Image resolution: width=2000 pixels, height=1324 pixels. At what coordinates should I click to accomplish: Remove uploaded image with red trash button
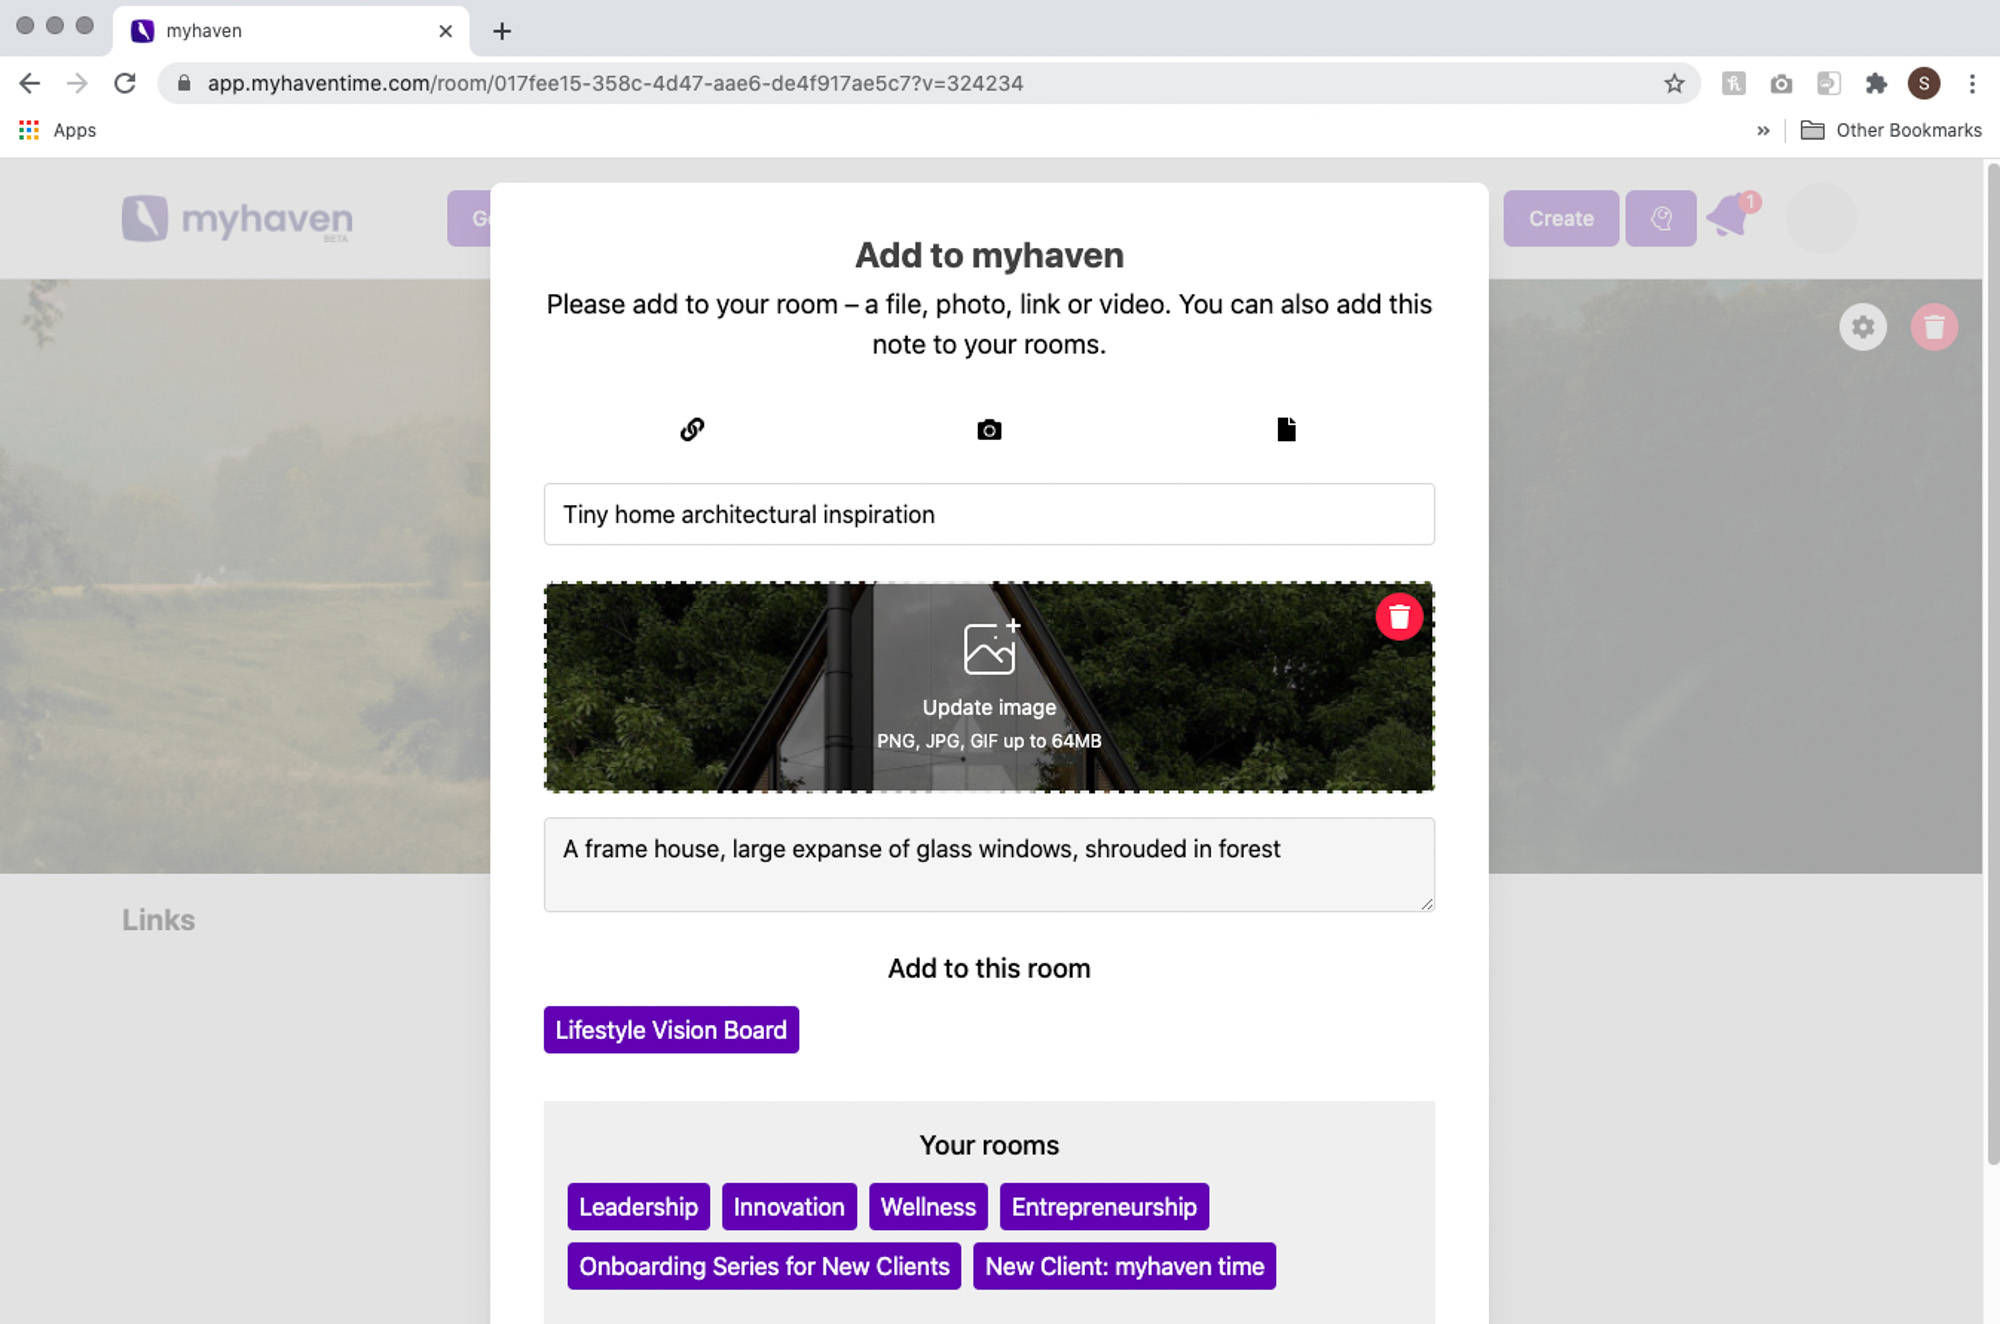pos(1398,617)
